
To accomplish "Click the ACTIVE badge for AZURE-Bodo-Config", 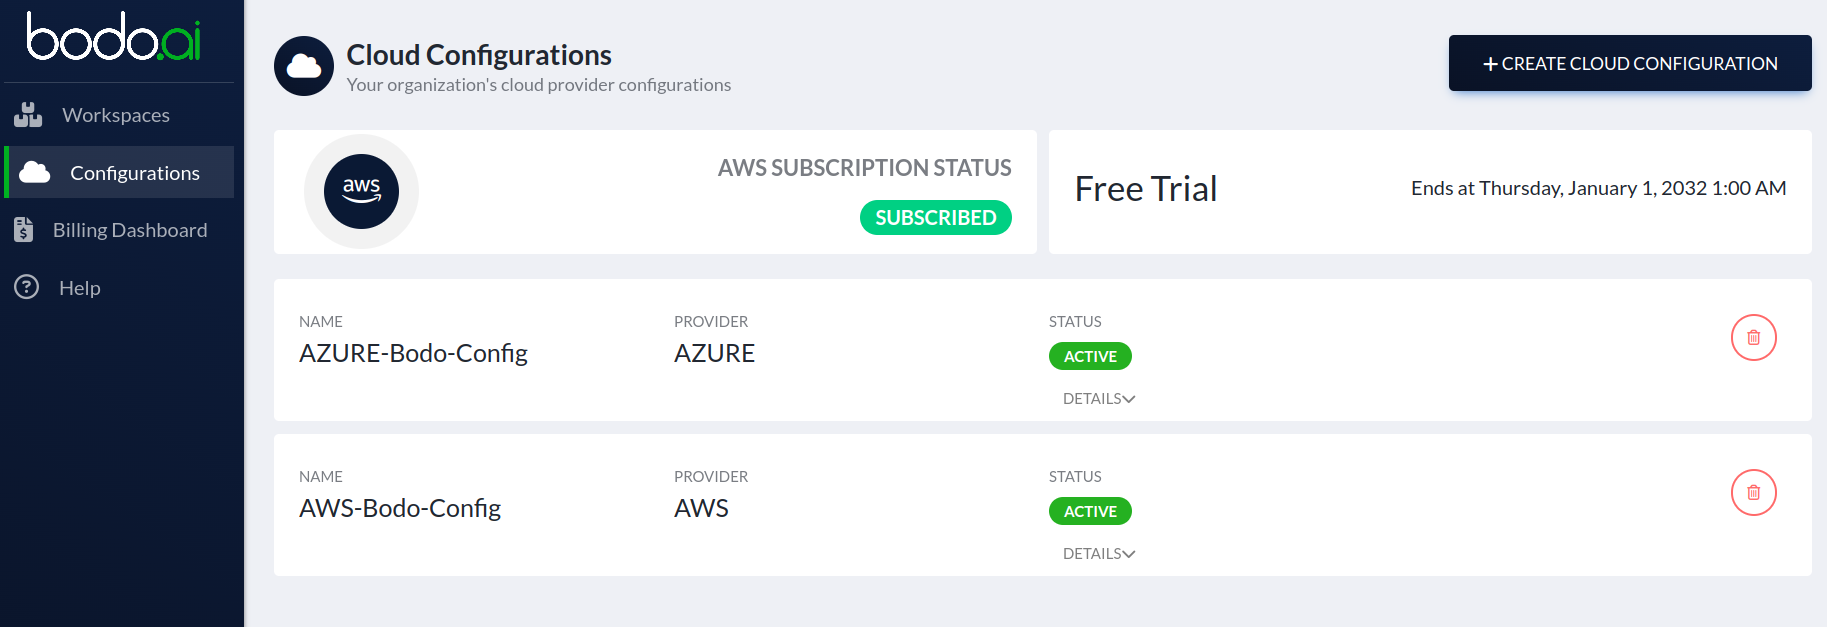I will pos(1090,356).
